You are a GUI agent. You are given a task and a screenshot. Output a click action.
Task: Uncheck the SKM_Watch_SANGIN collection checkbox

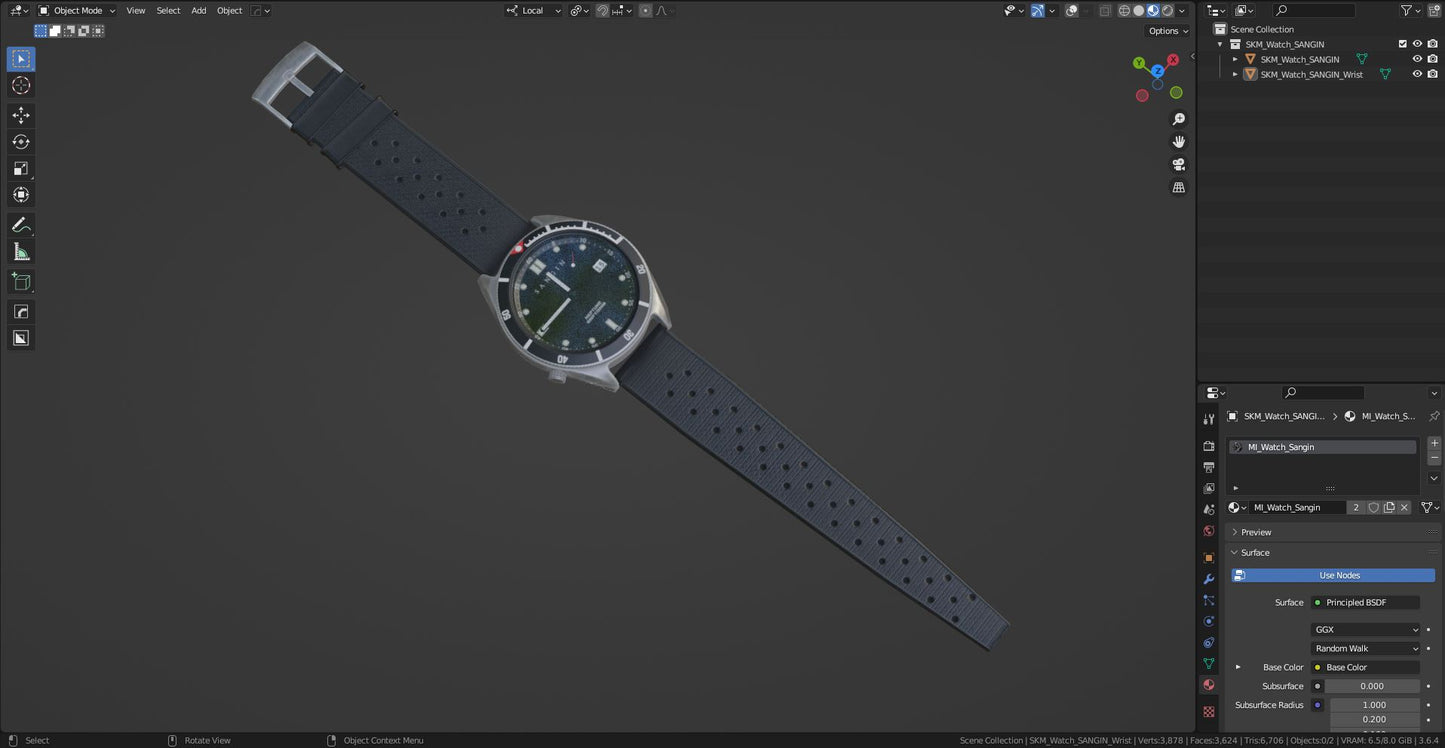[x=1403, y=43]
